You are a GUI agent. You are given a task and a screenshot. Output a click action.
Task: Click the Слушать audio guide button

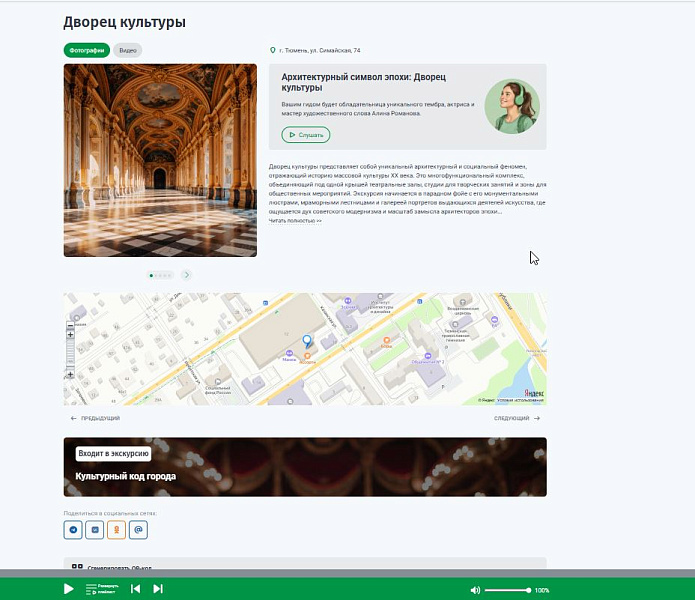click(306, 135)
